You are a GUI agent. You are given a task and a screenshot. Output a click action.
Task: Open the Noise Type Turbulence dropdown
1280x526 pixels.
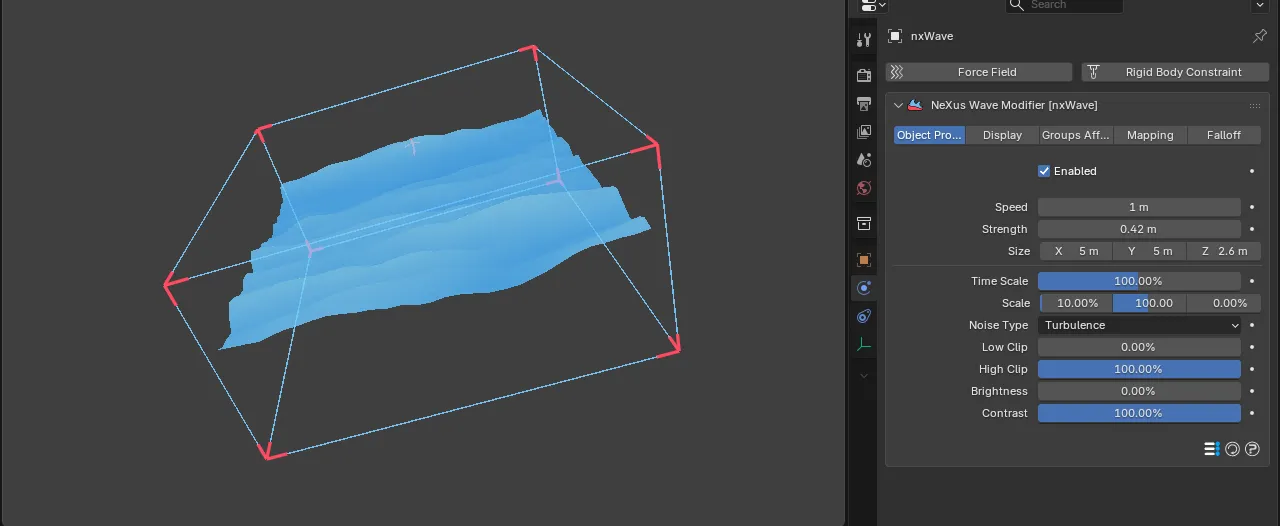pos(1139,325)
